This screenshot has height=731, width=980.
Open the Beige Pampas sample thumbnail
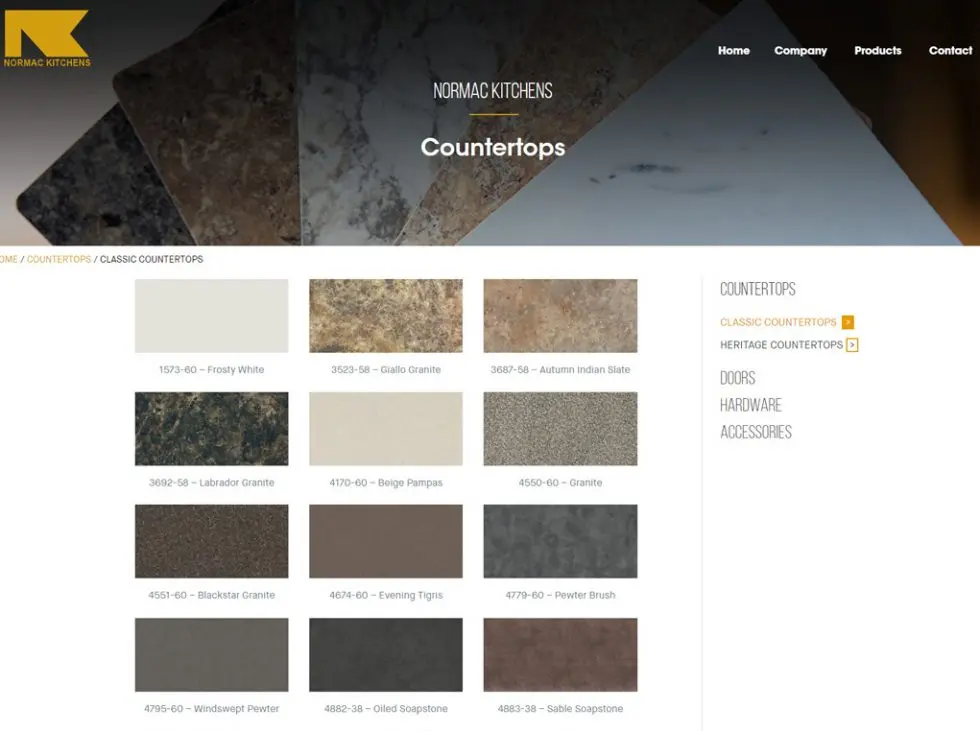[386, 429]
